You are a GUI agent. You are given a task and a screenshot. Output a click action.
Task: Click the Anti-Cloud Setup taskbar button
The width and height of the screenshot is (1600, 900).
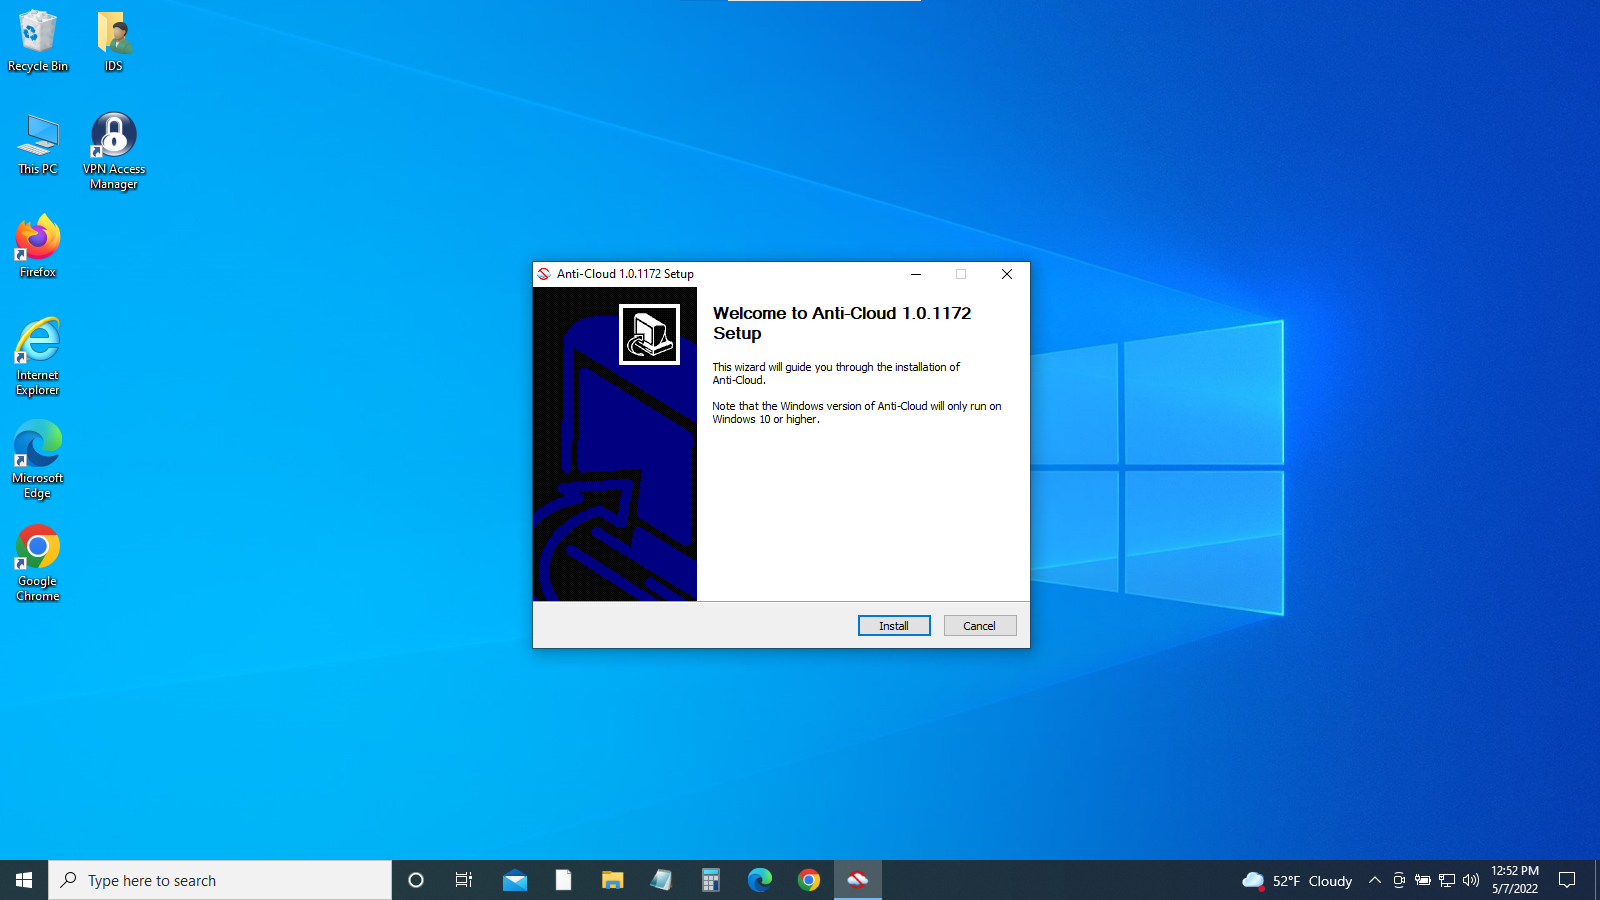[x=858, y=880]
